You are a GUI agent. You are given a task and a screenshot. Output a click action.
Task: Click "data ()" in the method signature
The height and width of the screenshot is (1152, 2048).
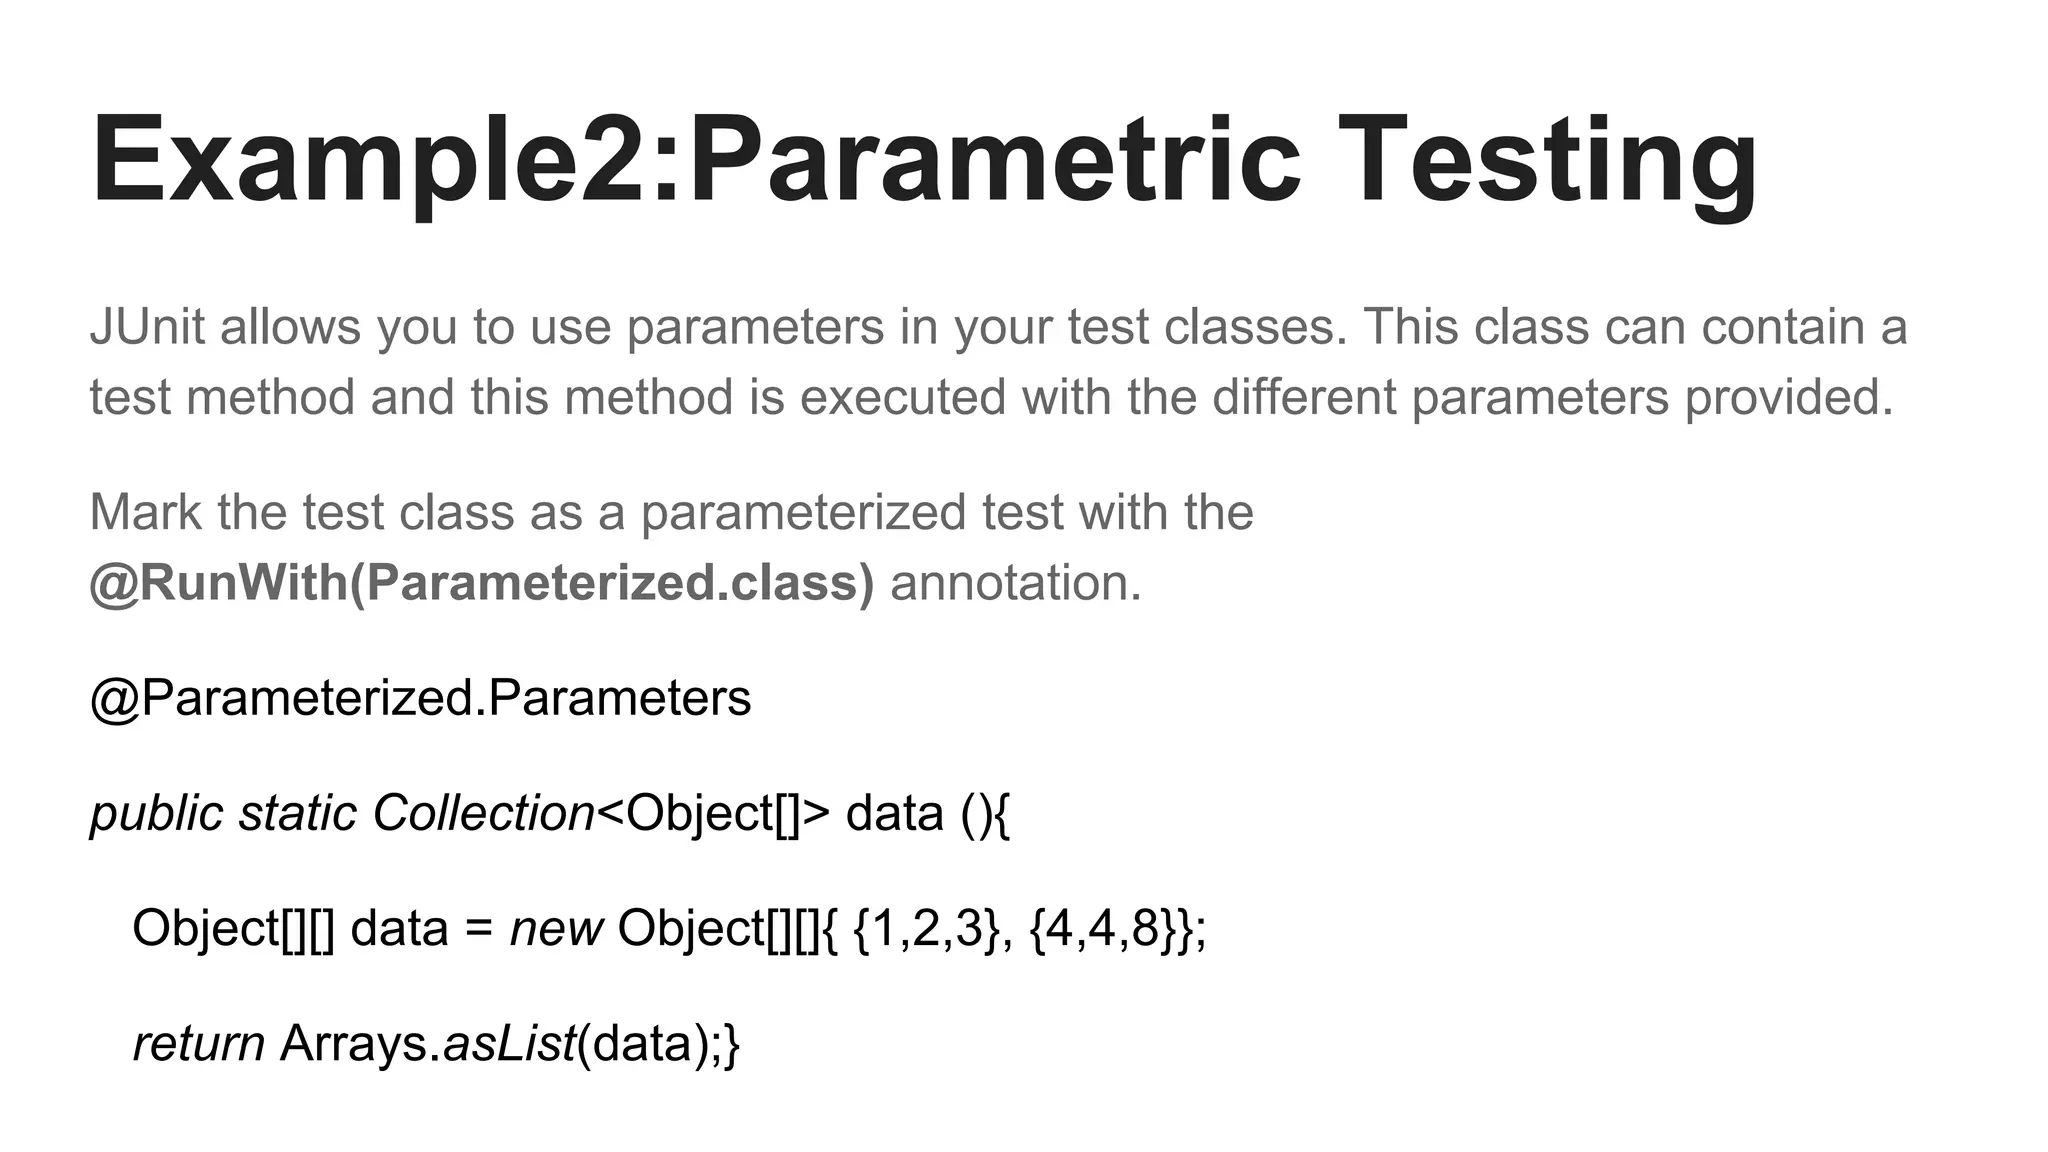click(x=920, y=813)
